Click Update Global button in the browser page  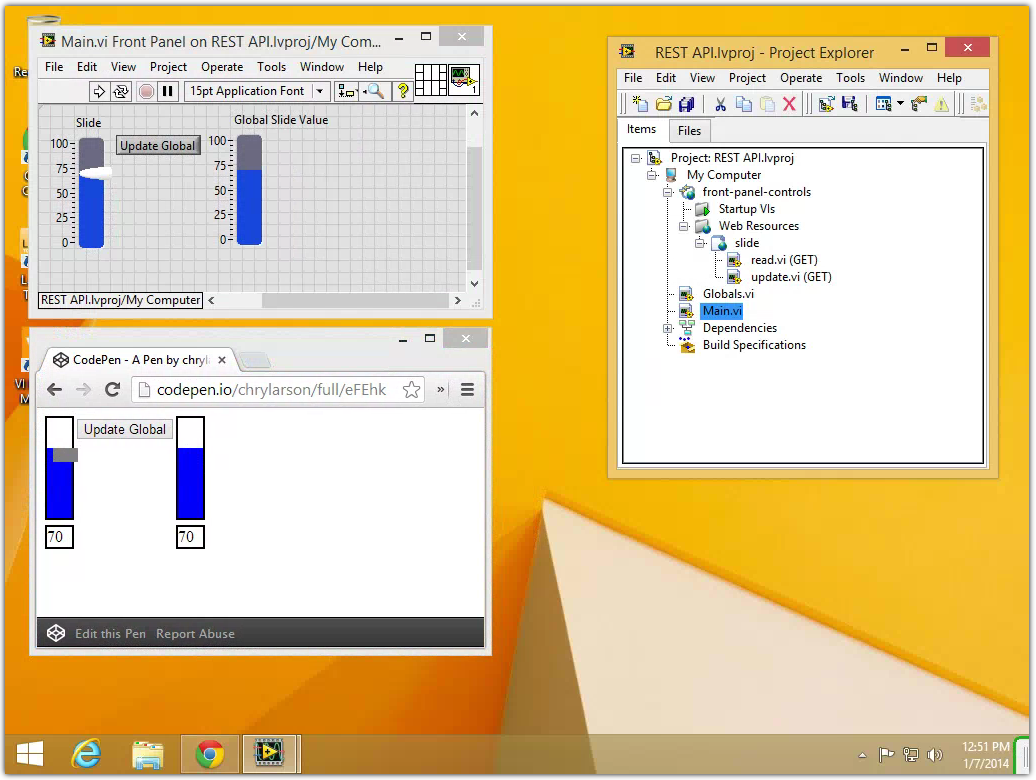point(125,429)
